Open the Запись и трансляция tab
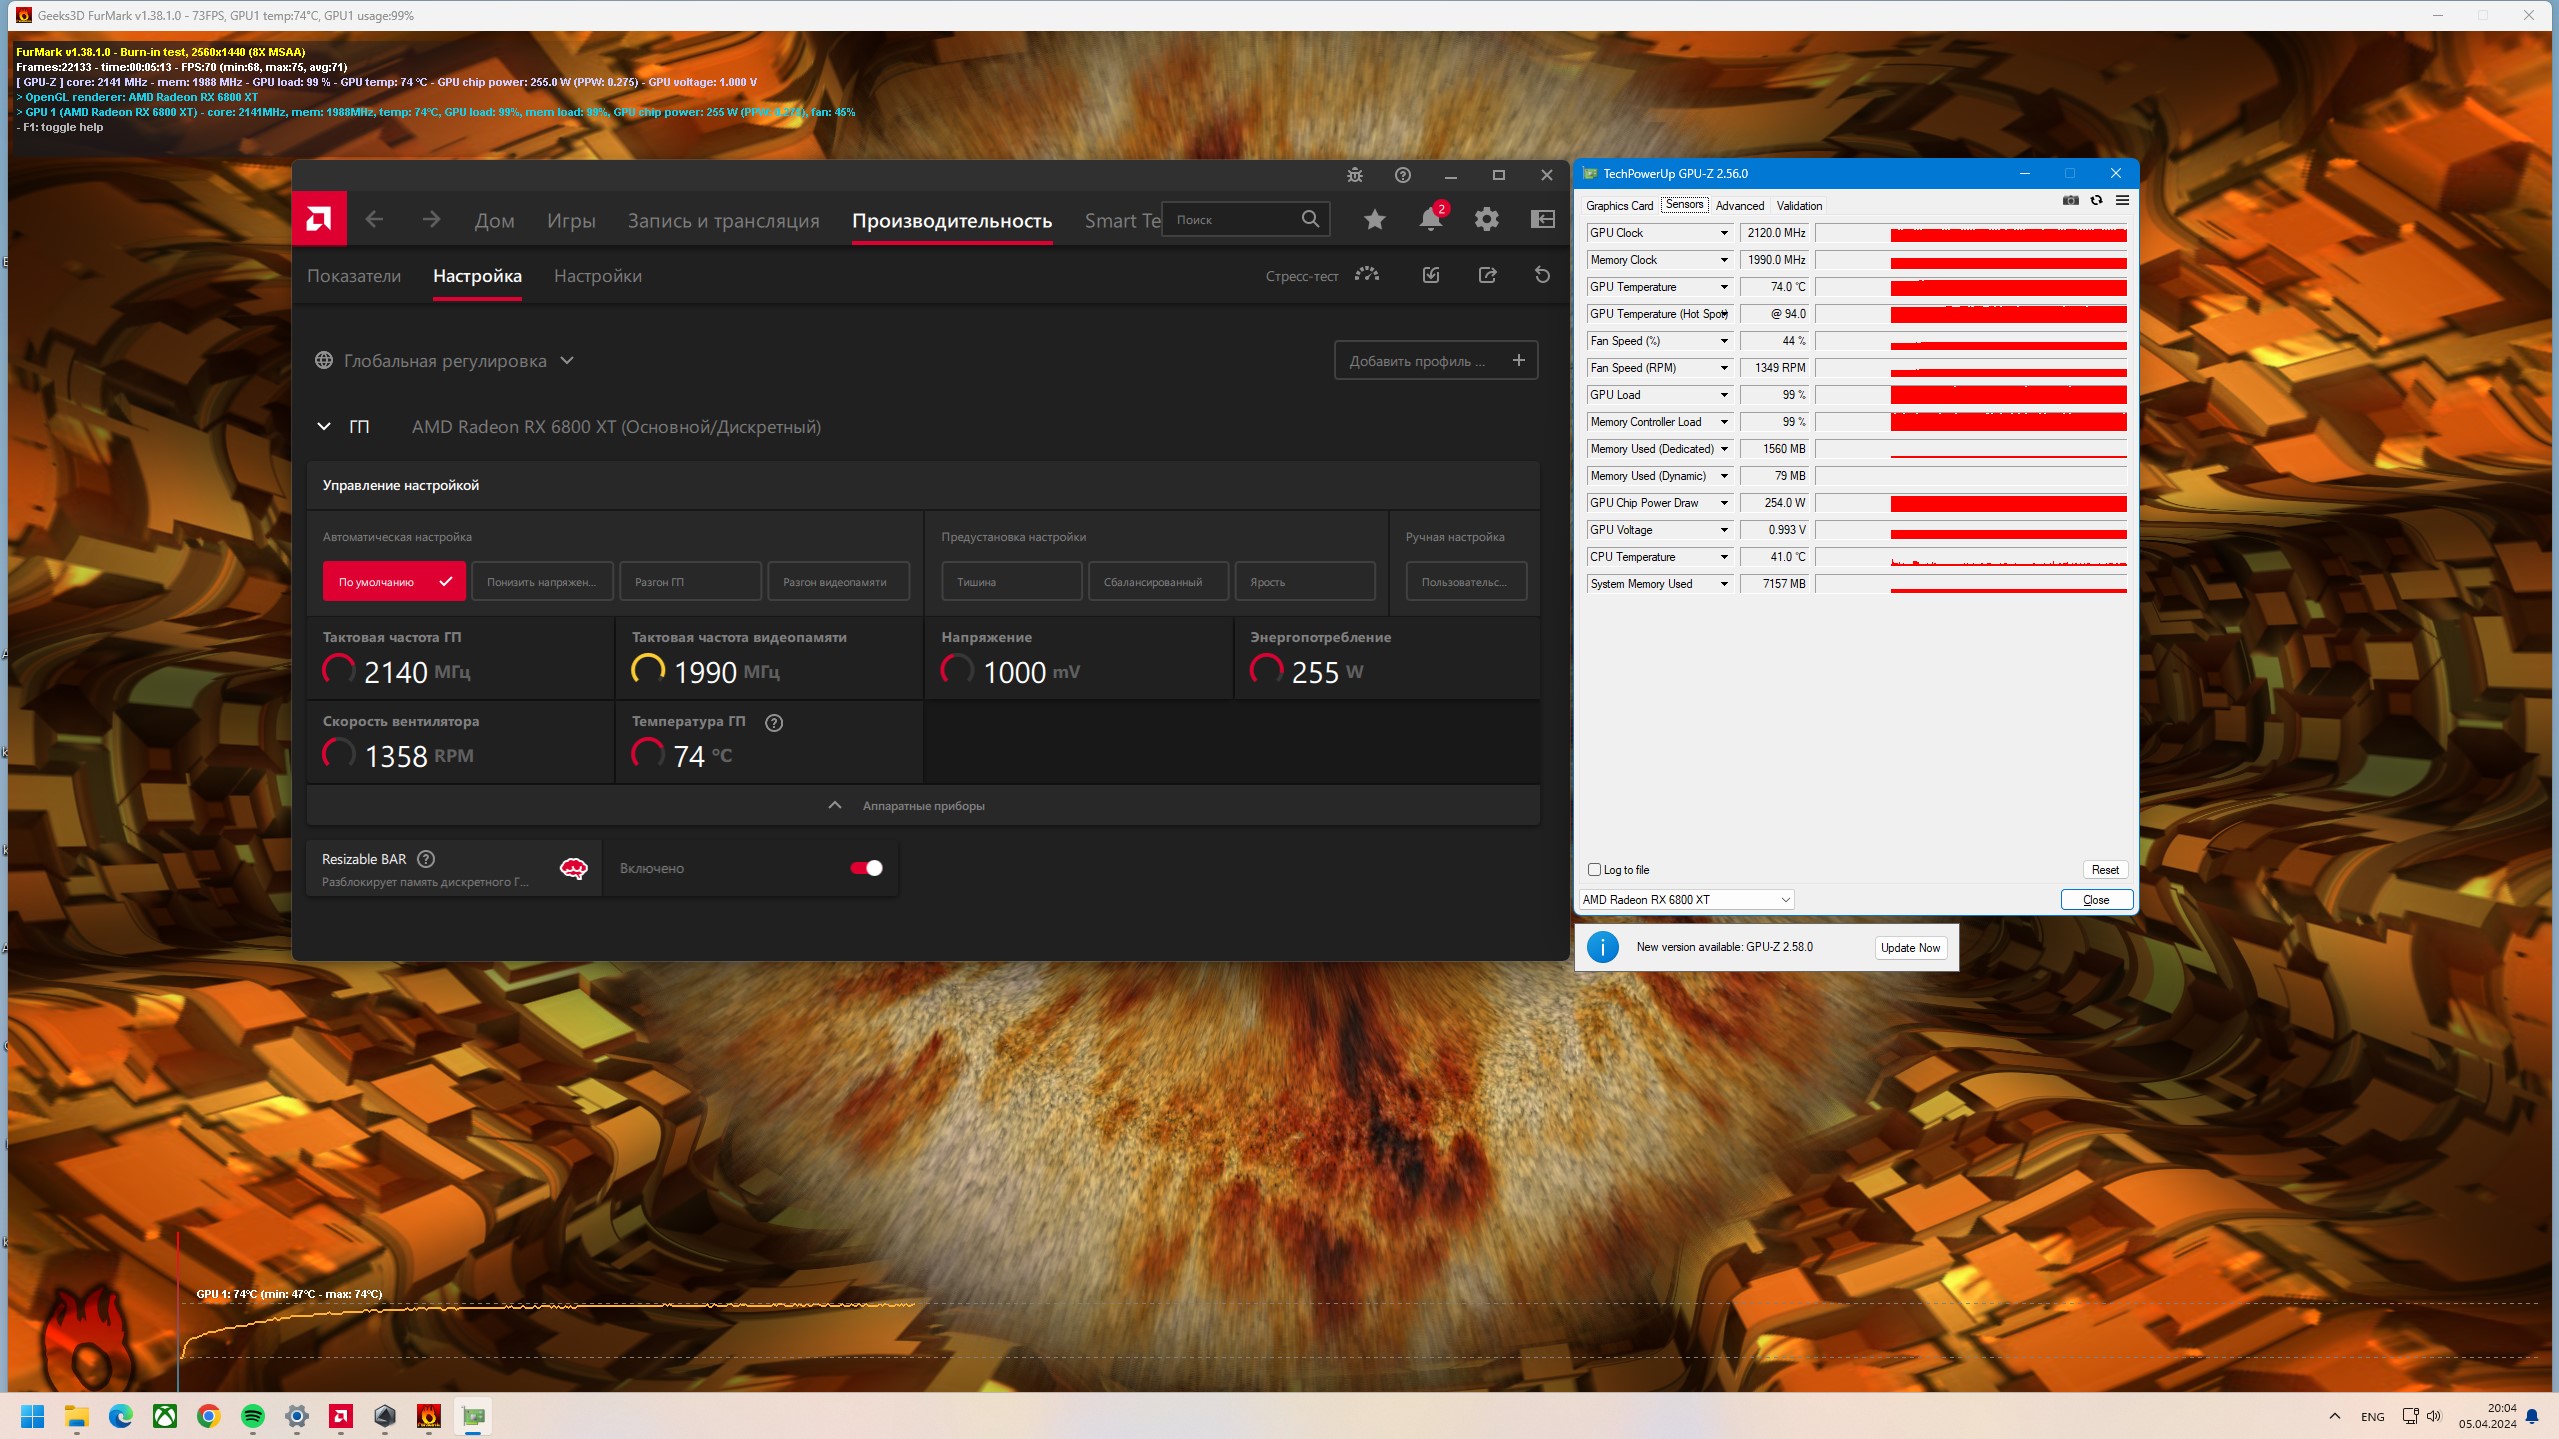 (723, 221)
